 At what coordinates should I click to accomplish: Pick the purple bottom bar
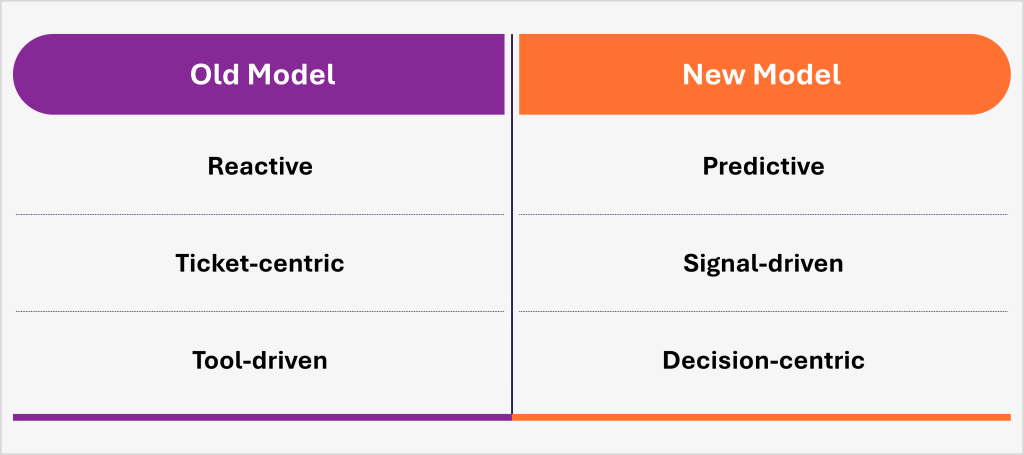pos(260,416)
